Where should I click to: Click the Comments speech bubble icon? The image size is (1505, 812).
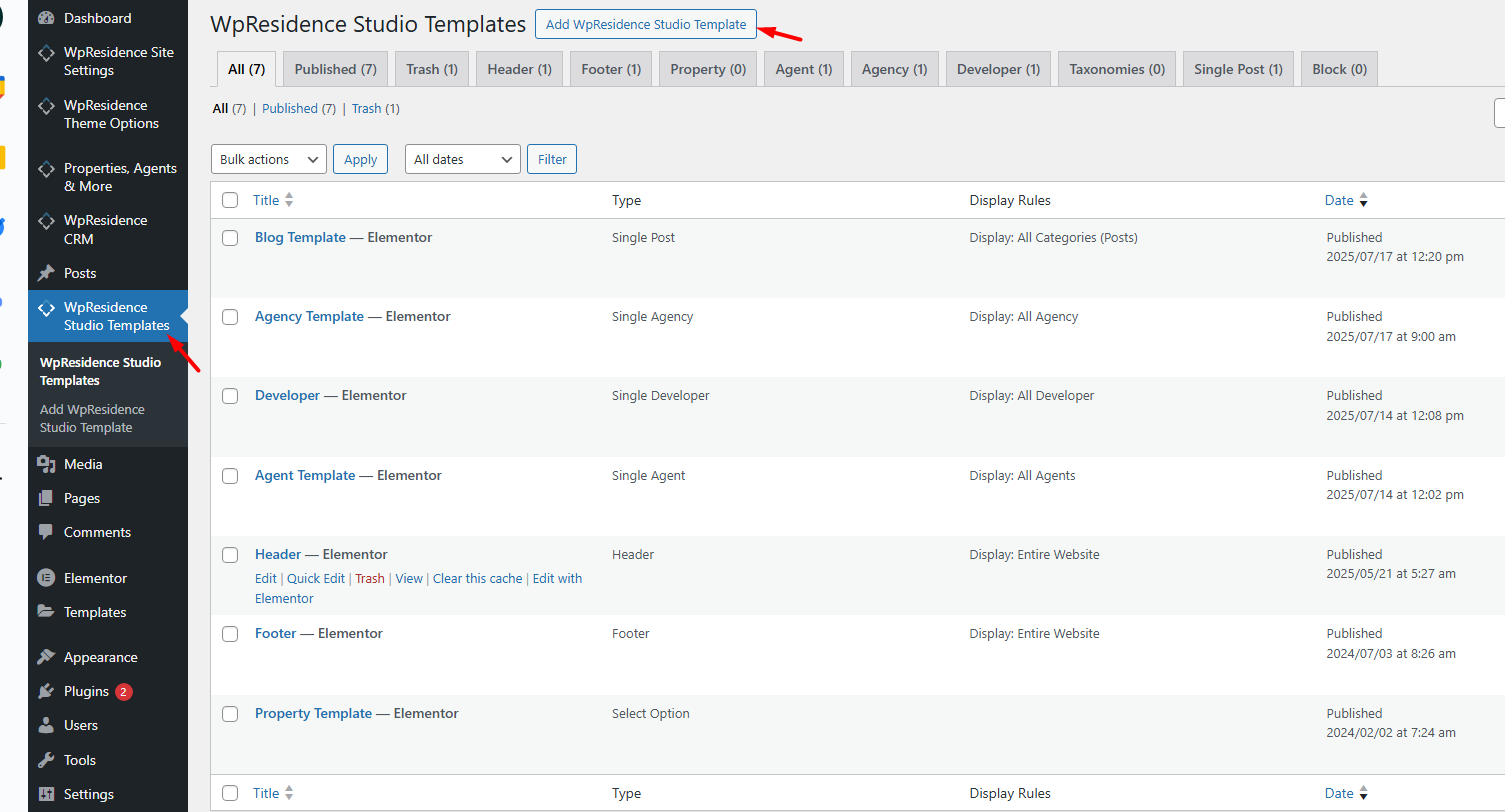[46, 532]
